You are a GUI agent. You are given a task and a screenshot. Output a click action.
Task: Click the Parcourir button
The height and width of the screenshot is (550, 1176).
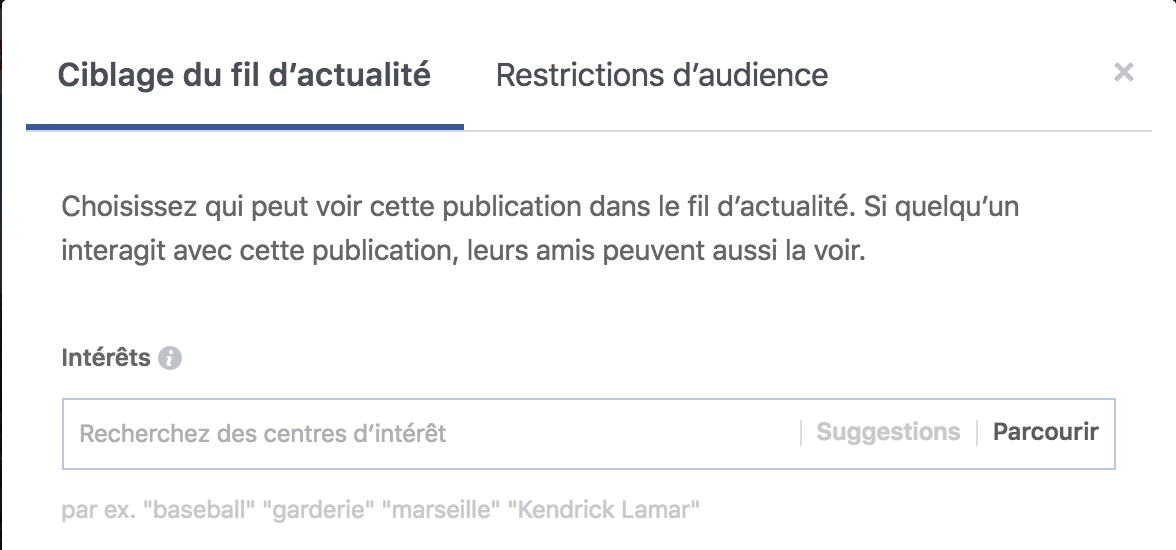tap(1045, 432)
